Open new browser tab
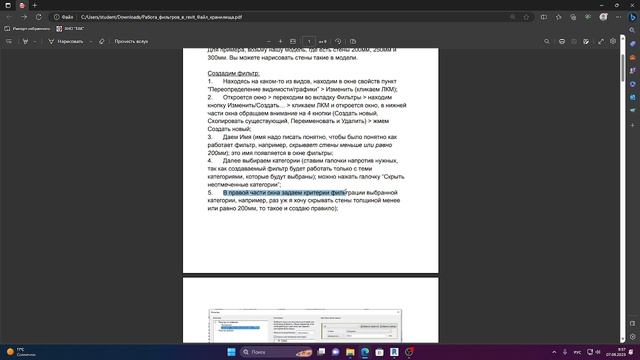 (35, 5)
